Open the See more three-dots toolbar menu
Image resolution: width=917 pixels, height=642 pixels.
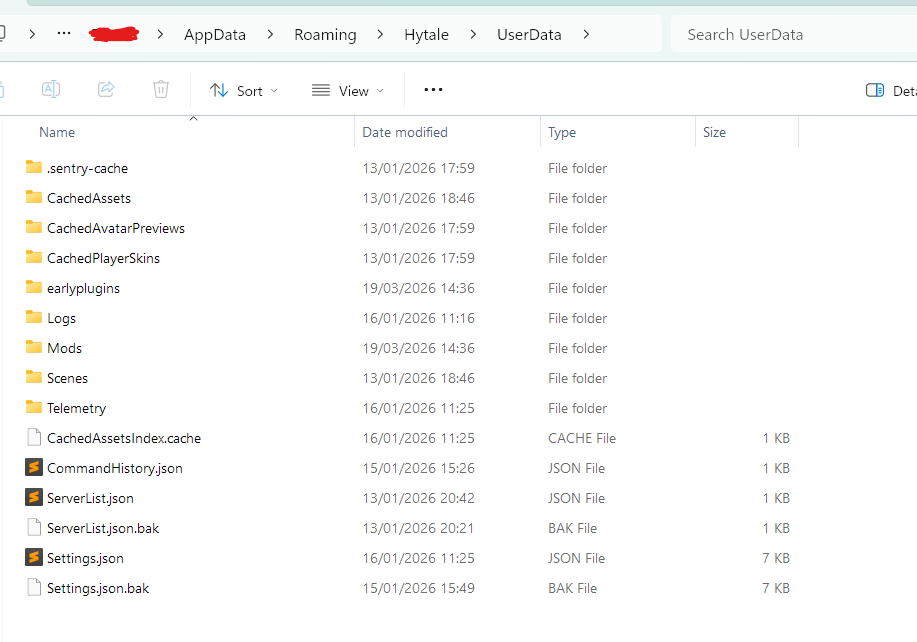433,89
